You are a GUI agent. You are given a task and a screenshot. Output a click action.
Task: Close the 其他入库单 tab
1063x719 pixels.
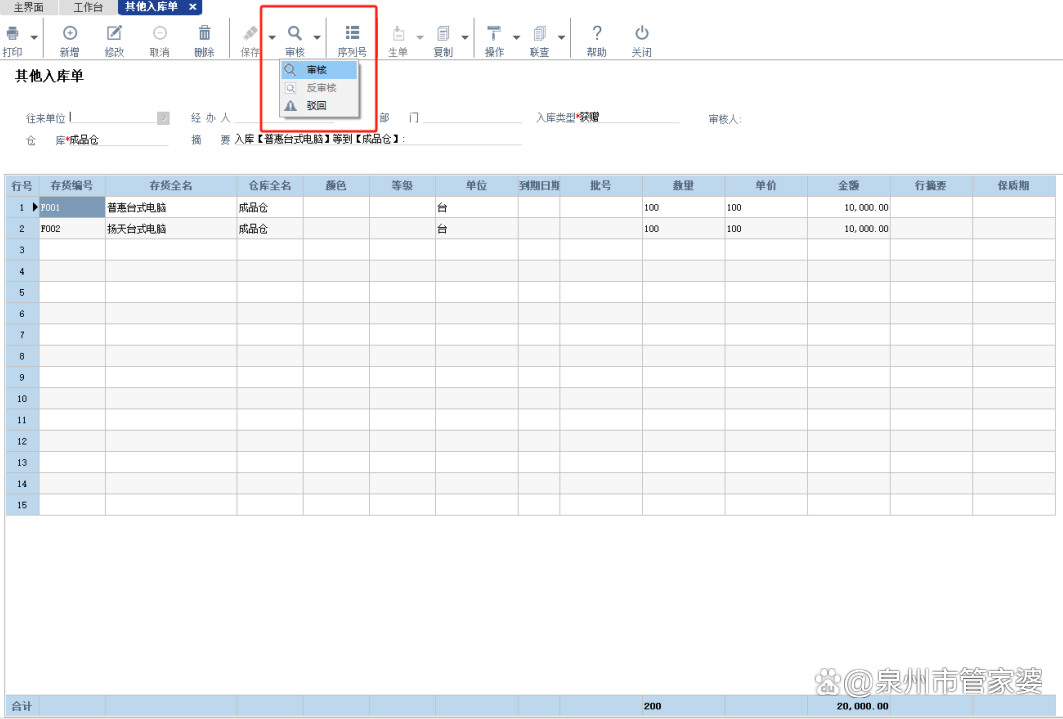[x=193, y=7]
